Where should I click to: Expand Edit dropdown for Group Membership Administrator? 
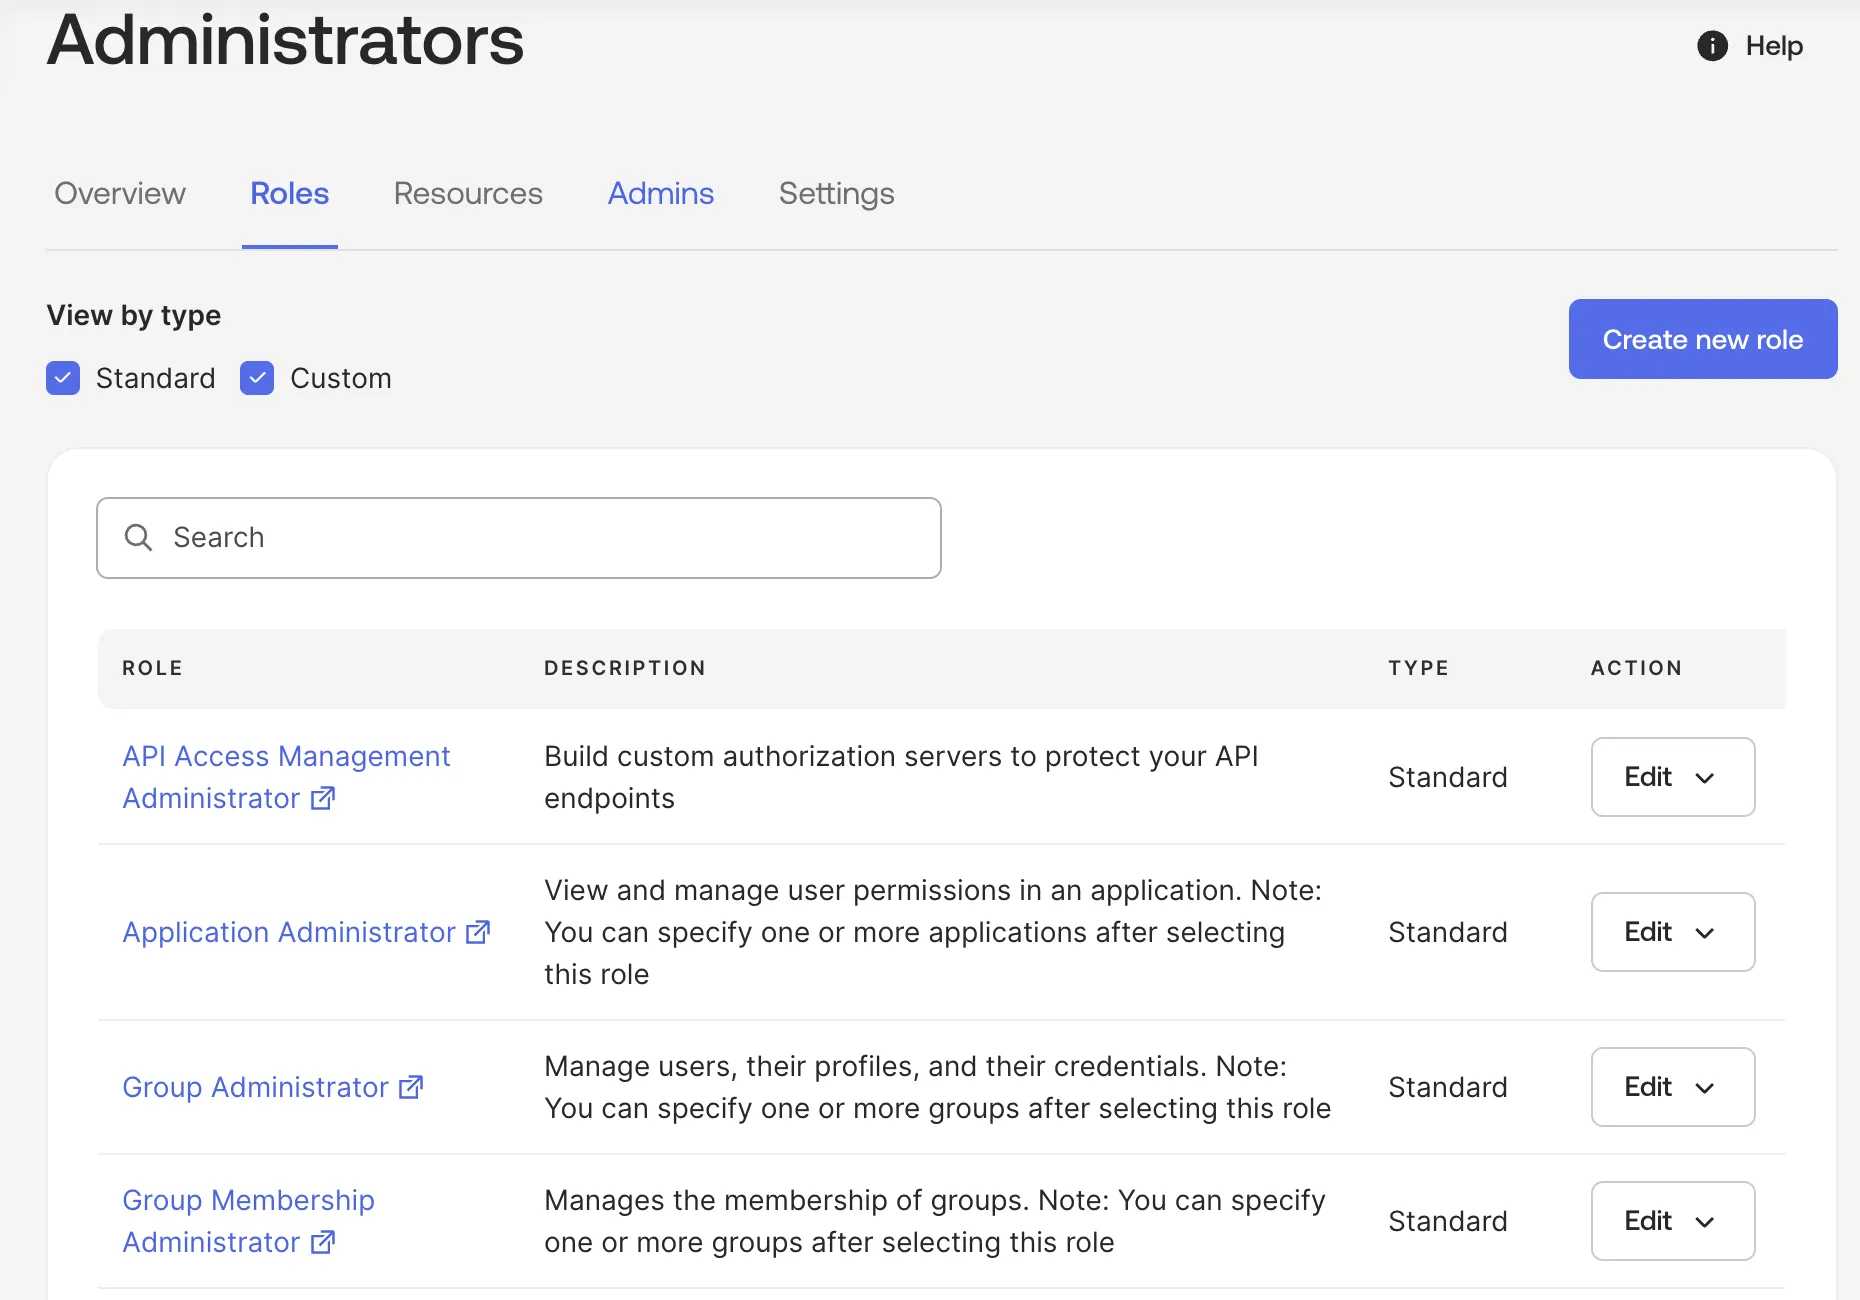pyautogui.click(x=1673, y=1221)
